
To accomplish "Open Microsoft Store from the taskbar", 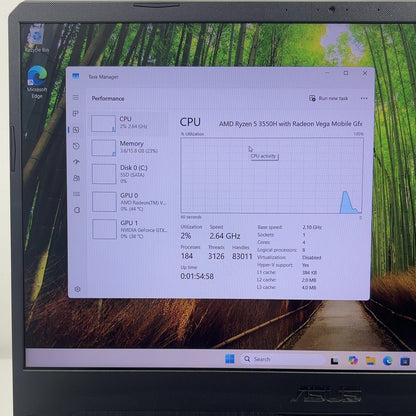I will 405,361.
